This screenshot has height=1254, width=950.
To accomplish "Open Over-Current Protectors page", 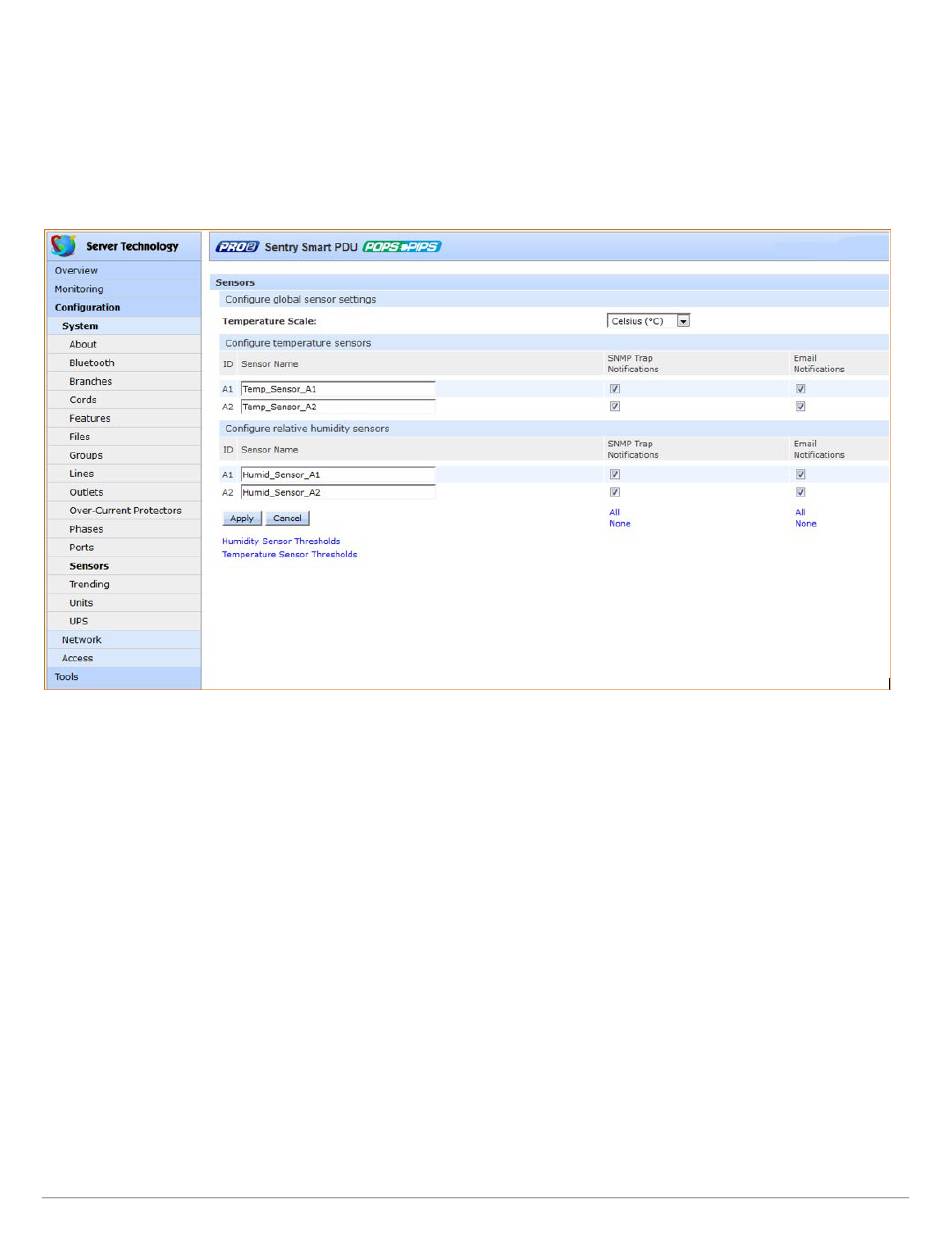I will pos(124,511).
